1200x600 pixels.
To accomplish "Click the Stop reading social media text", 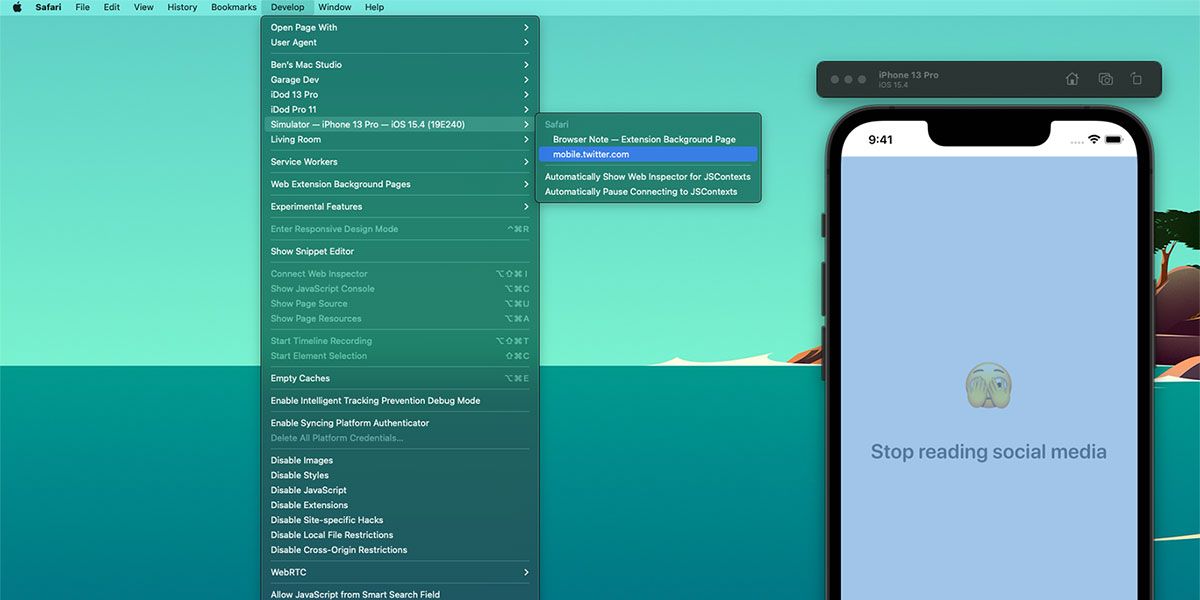I will tap(988, 452).
